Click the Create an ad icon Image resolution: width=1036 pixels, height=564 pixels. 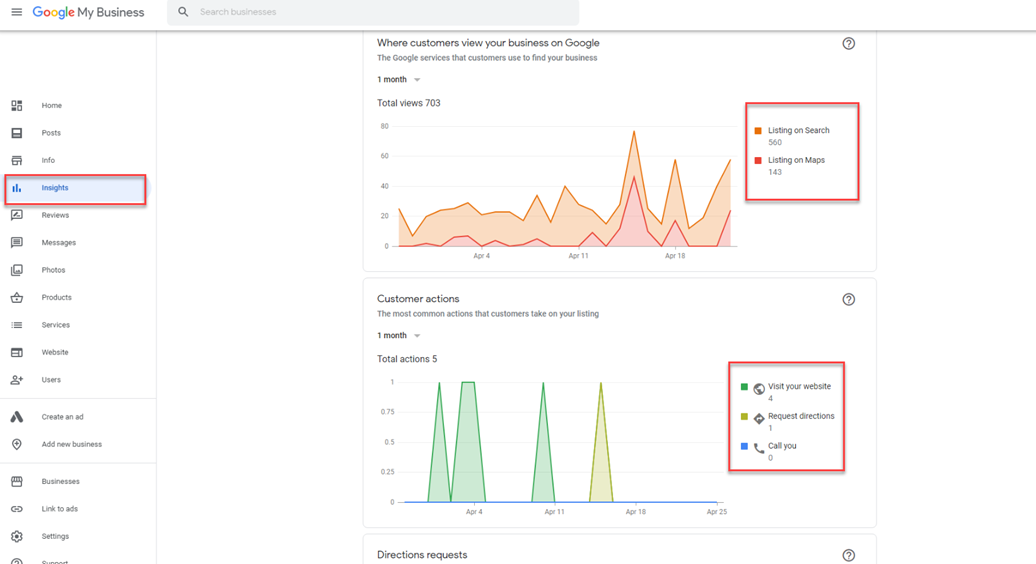click(x=17, y=417)
